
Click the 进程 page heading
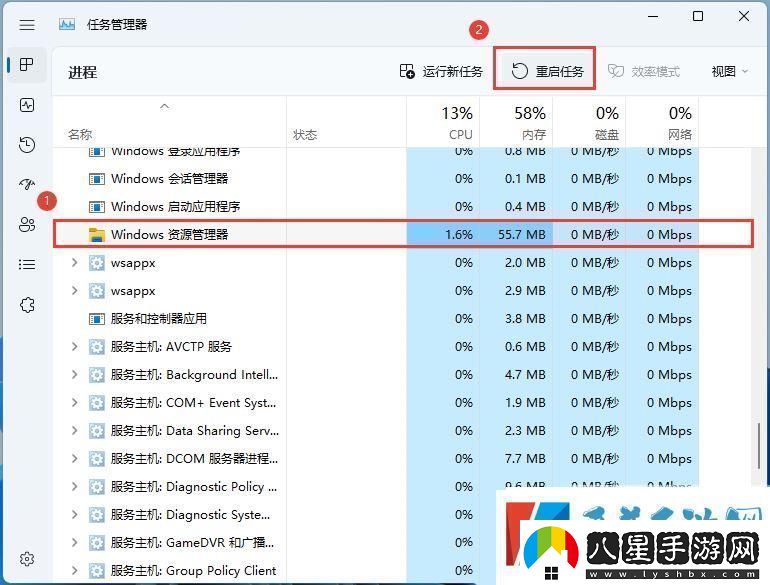[x=82, y=72]
